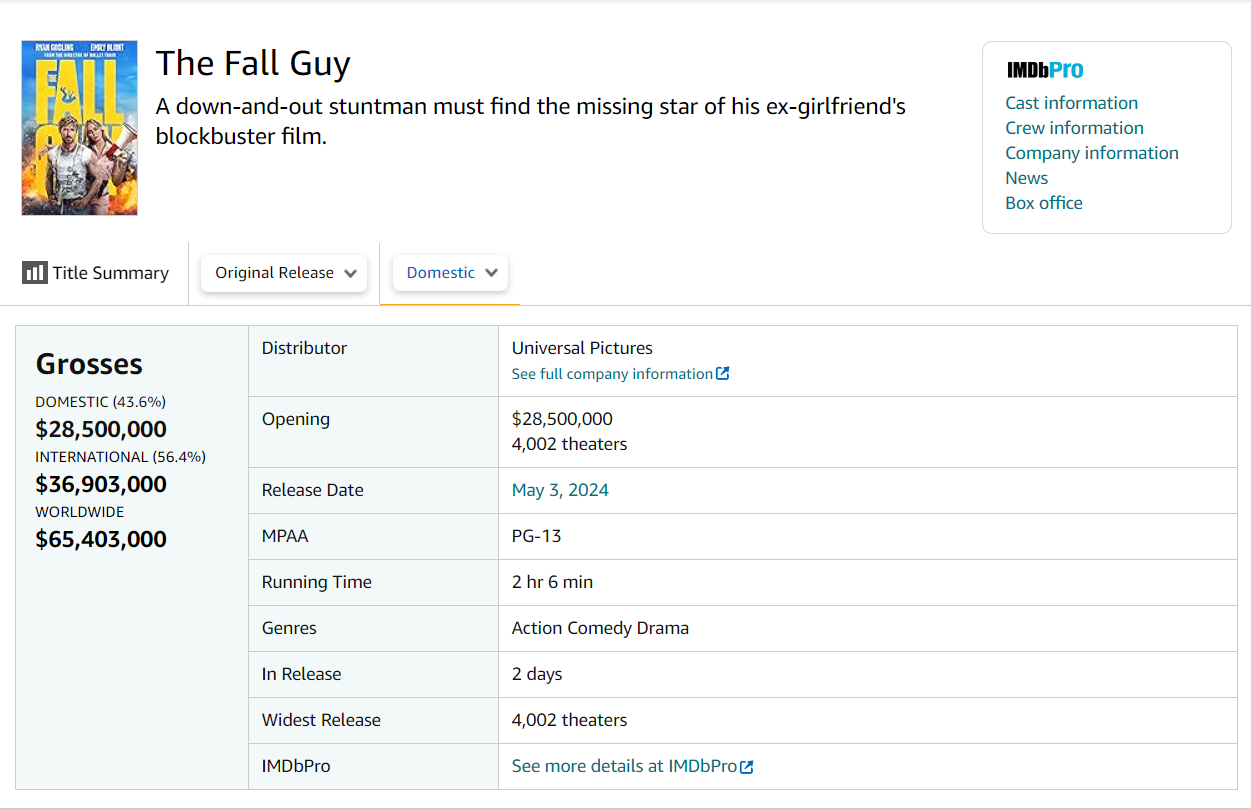The height and width of the screenshot is (809, 1251).
Task: Click the DOMESTIC (43.6%) label
Action: (101, 402)
